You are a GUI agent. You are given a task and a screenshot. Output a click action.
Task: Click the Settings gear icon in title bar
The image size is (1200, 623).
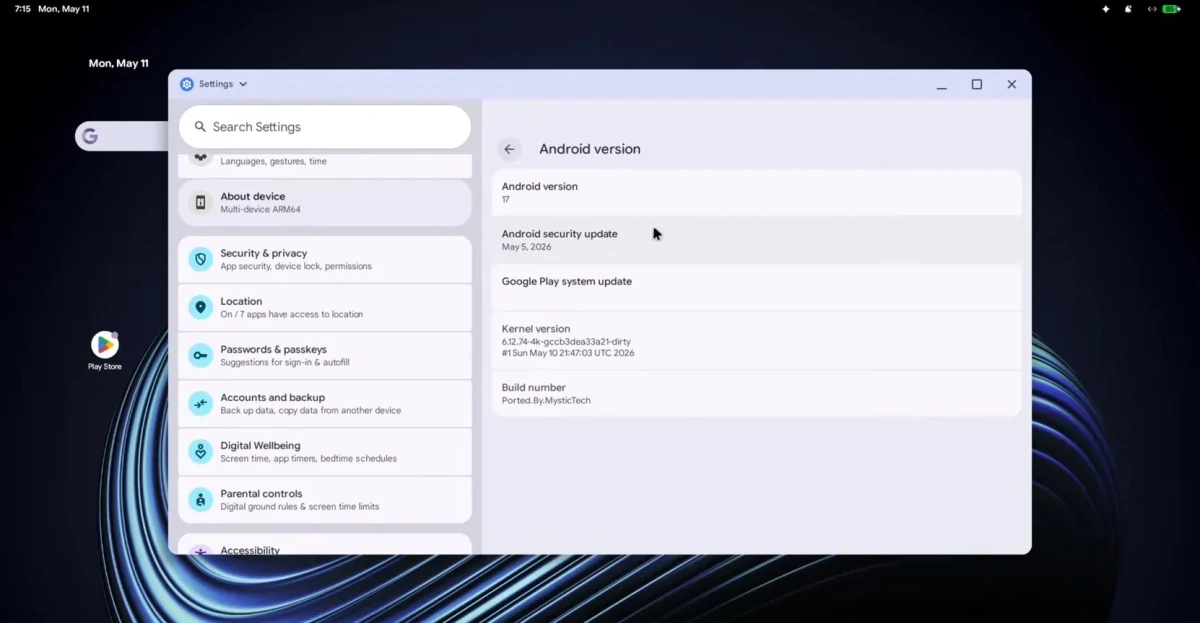click(187, 84)
